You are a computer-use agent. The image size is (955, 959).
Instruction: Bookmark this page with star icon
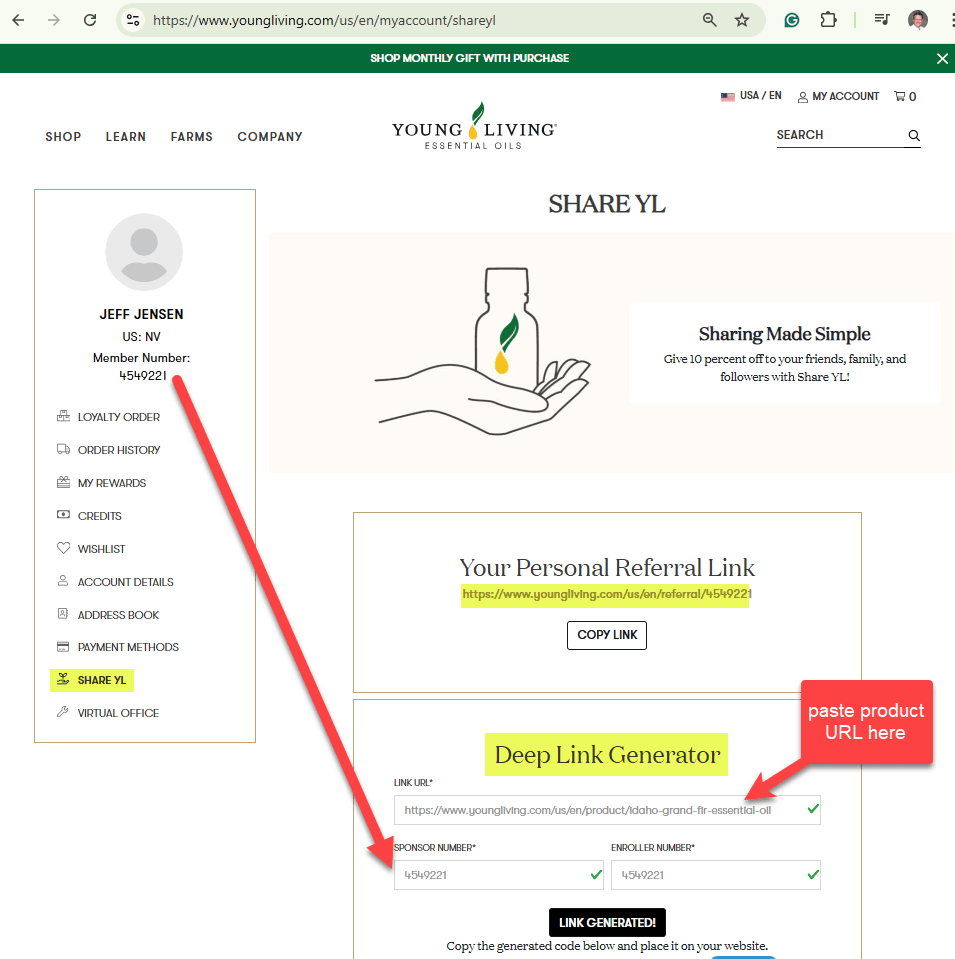(x=742, y=20)
